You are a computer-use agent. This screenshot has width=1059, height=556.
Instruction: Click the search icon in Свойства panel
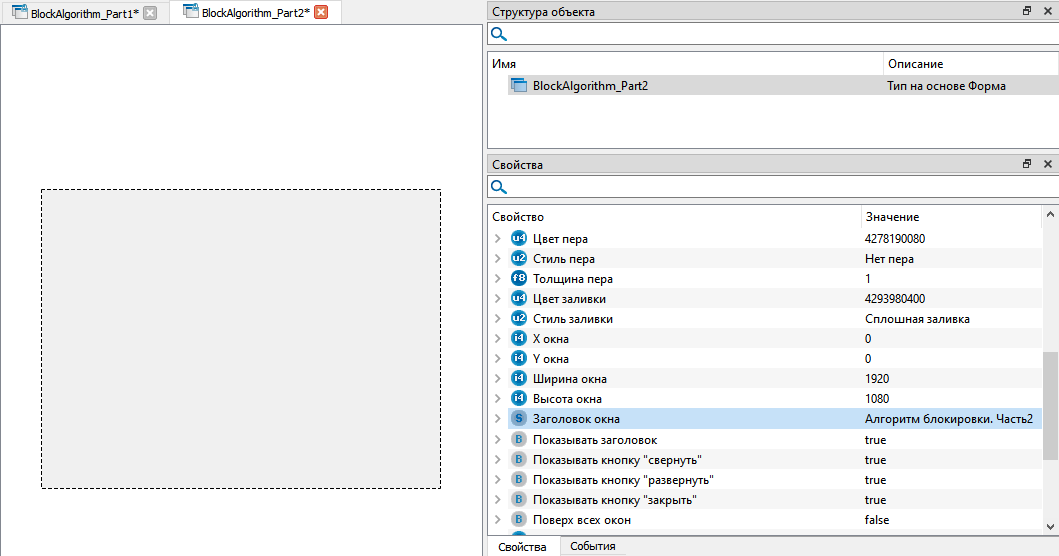pyautogui.click(x=498, y=187)
